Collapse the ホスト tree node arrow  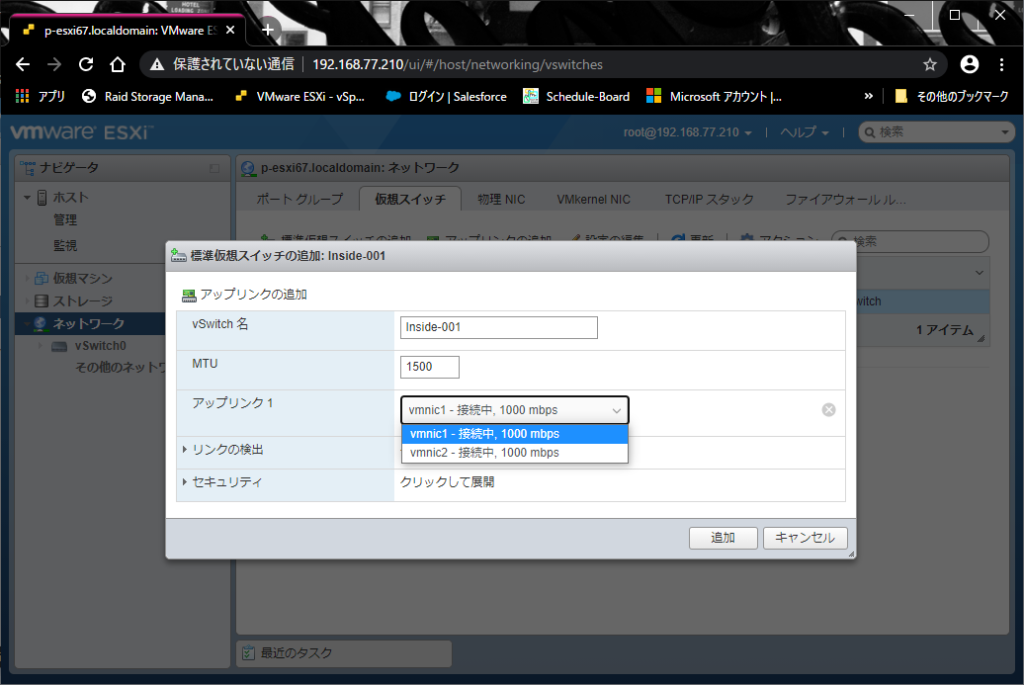tap(27, 197)
